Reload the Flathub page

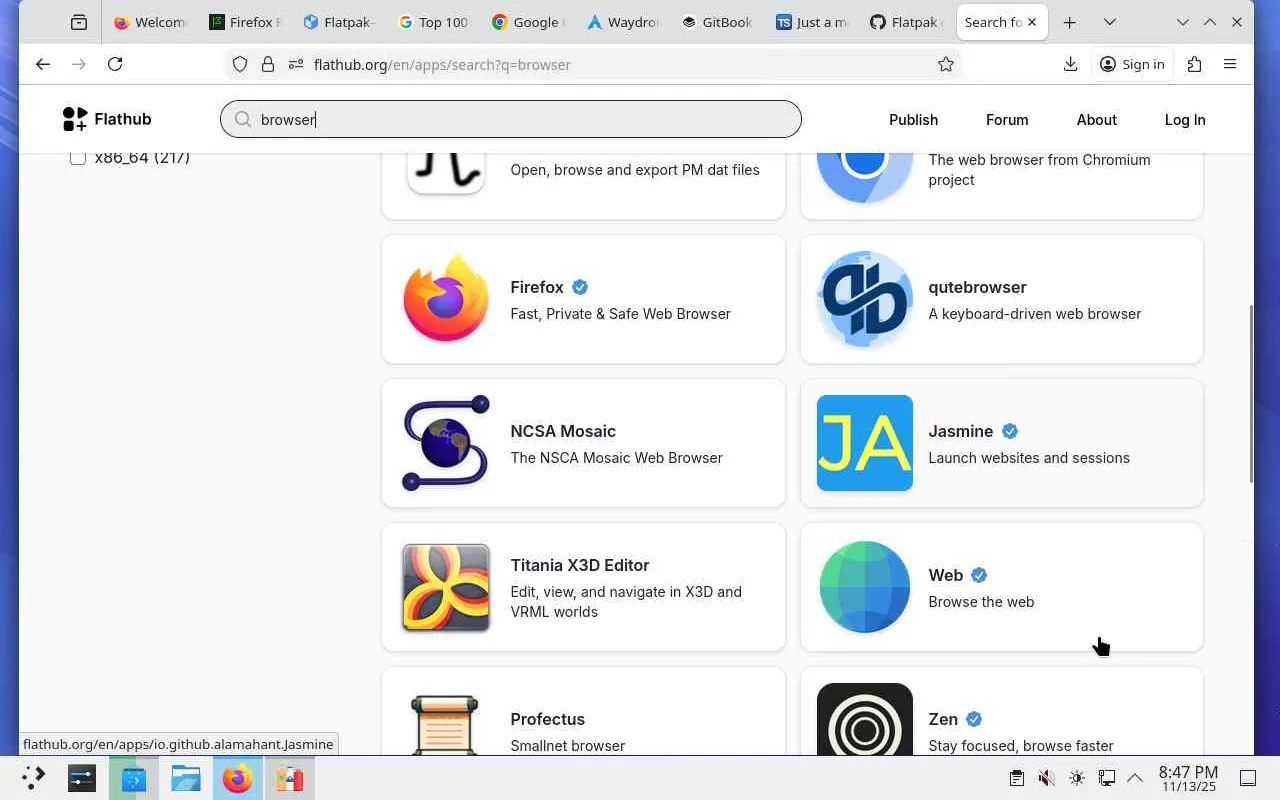[x=115, y=64]
